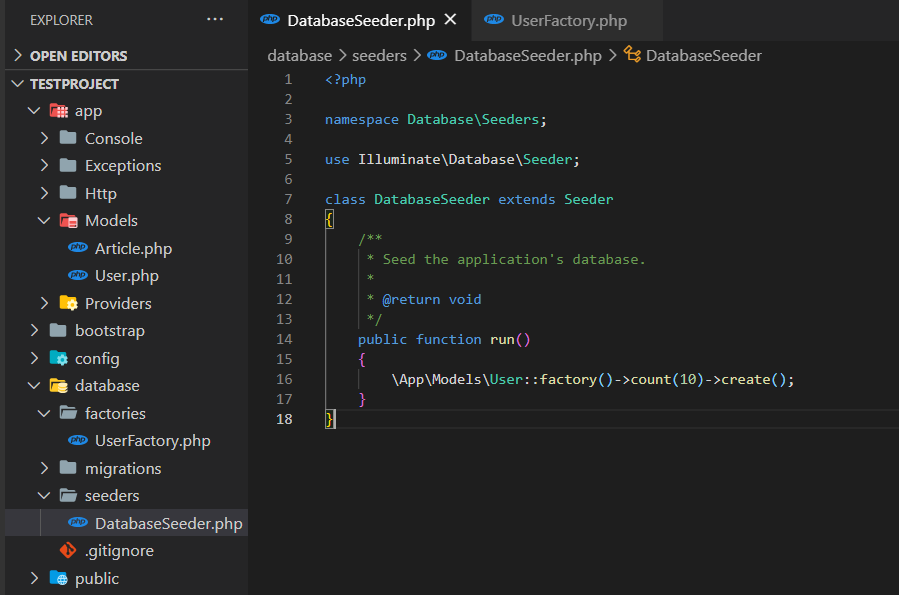Click the DatabaseSeeder class symbol icon in breadcrumb
The image size is (899, 595).
coord(631,56)
